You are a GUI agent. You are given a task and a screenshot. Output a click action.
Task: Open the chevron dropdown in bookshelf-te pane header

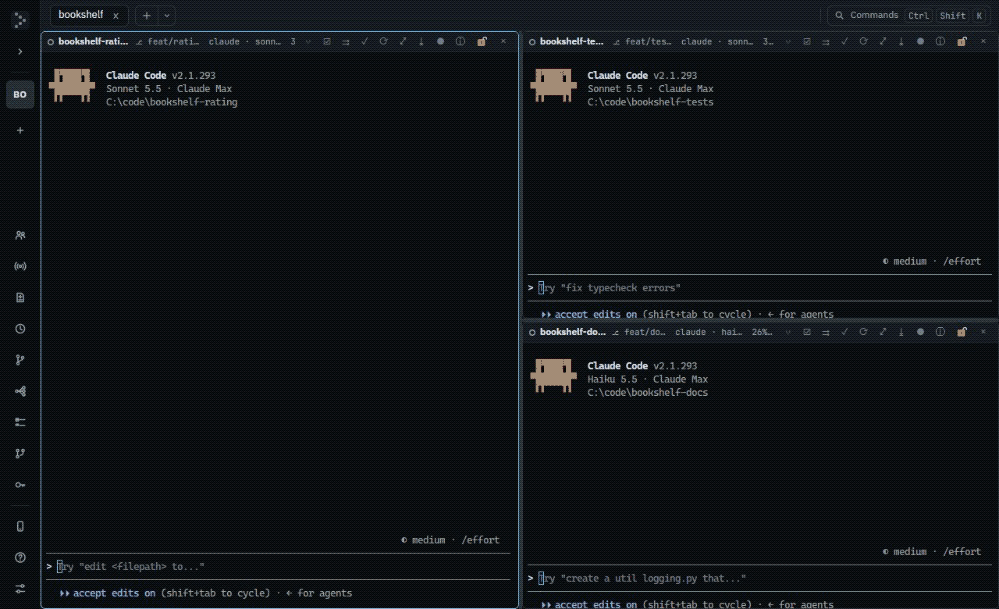(x=788, y=41)
